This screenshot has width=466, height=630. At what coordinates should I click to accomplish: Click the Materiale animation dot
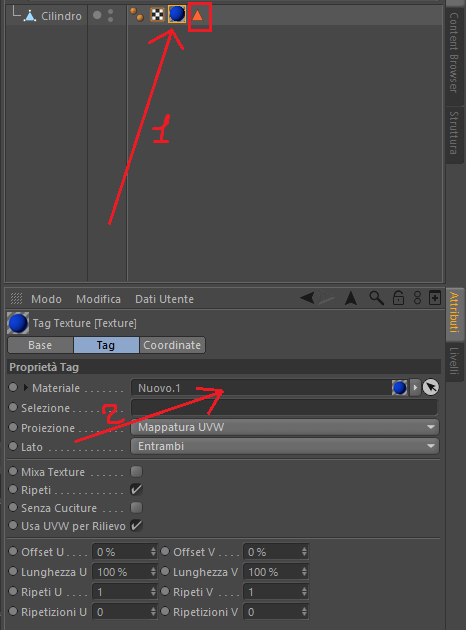click(13, 387)
